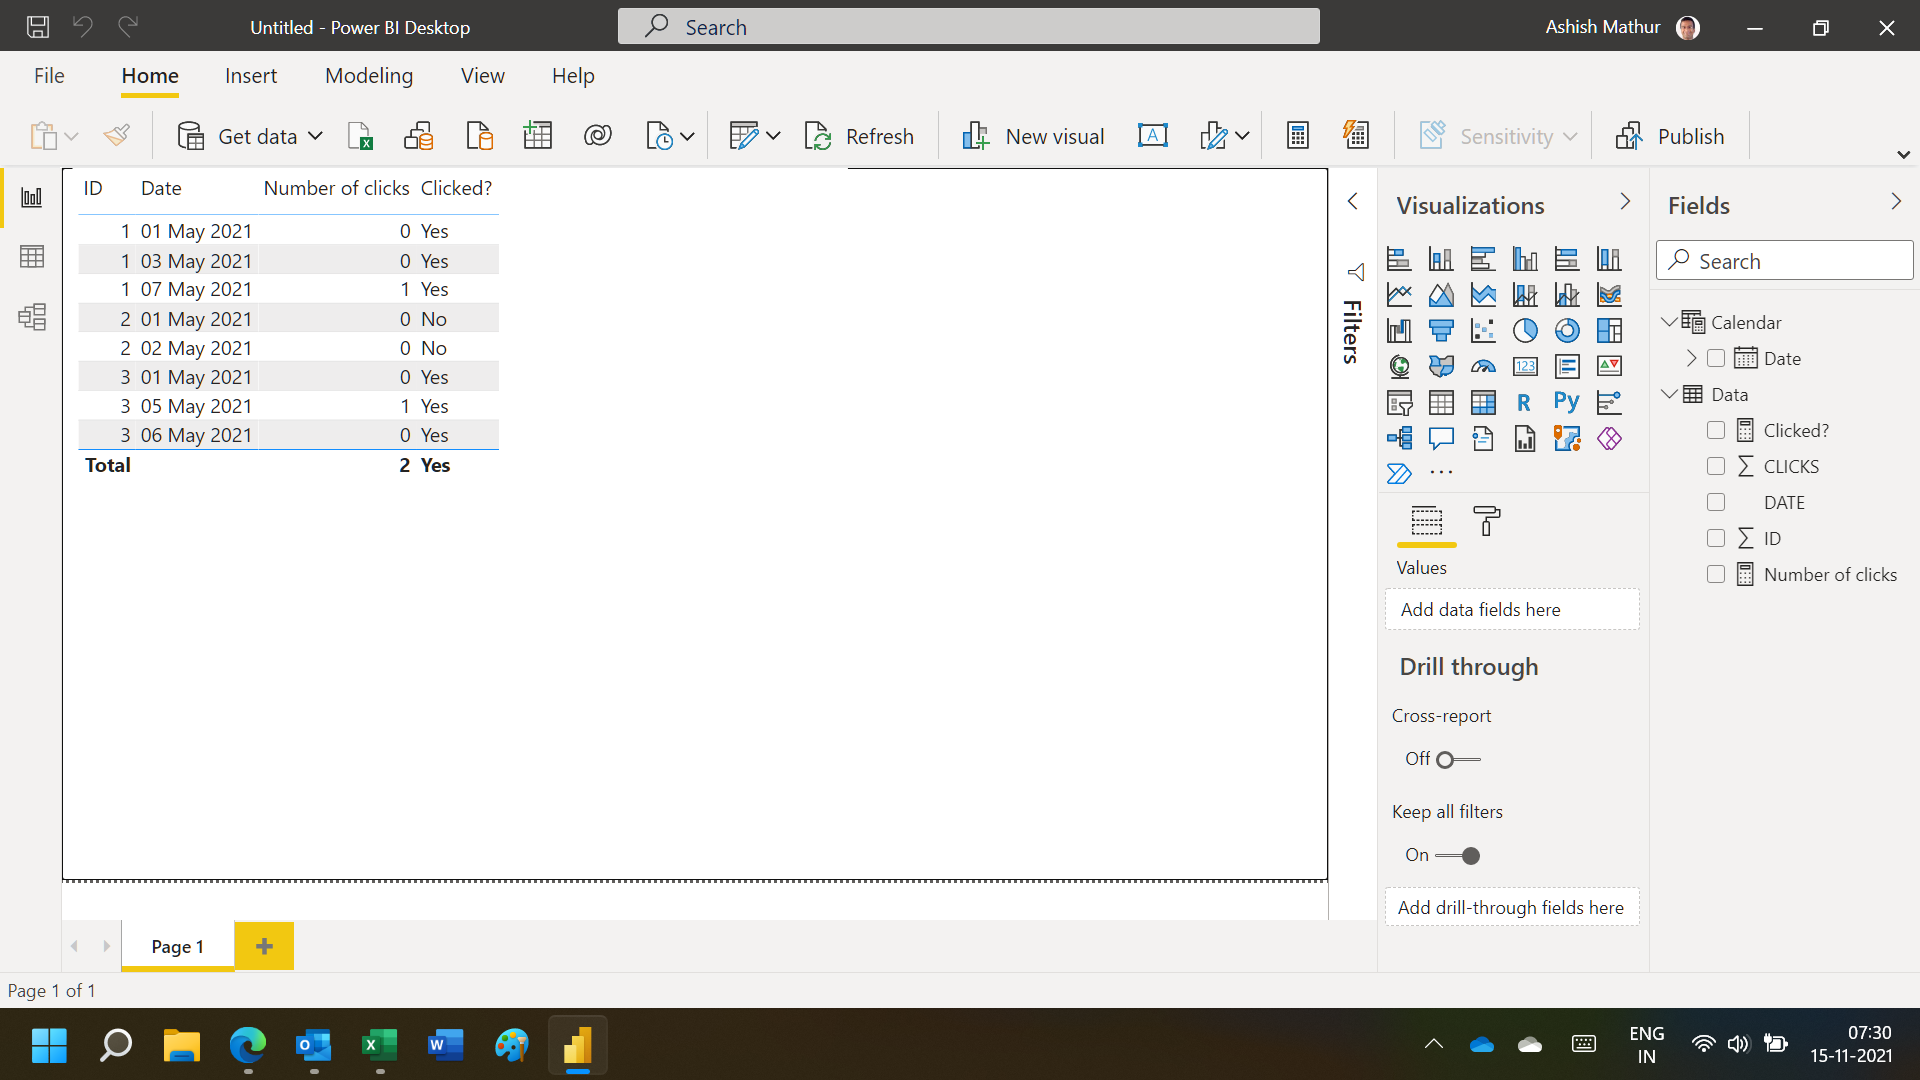Check the Number of clicks checkbox
Screen dimensions: 1920x1080
pos(1716,574)
